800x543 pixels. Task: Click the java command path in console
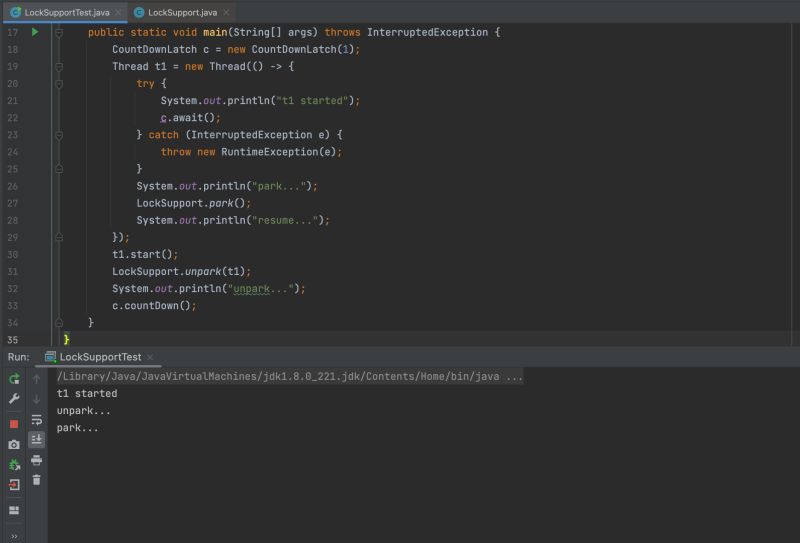pyautogui.click(x=290, y=377)
